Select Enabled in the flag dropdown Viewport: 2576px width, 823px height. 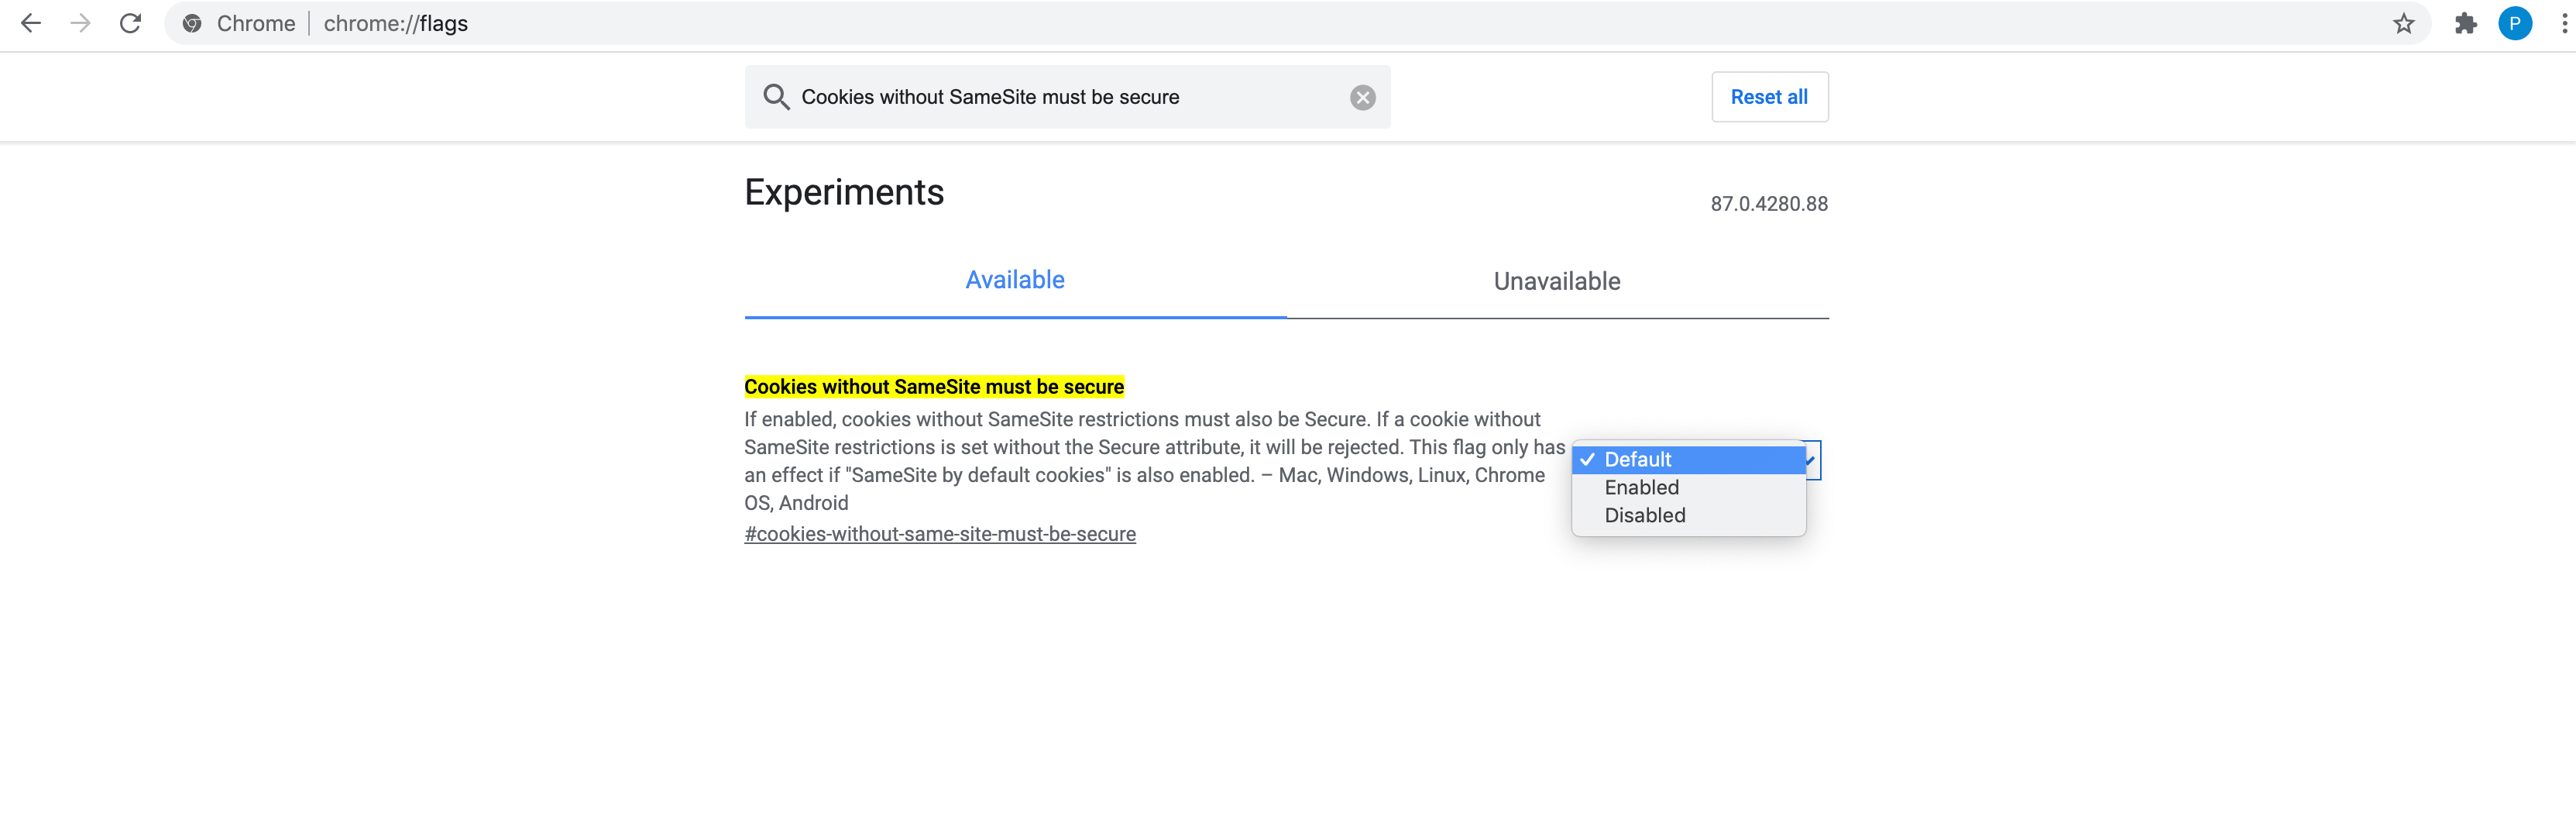[1641, 487]
